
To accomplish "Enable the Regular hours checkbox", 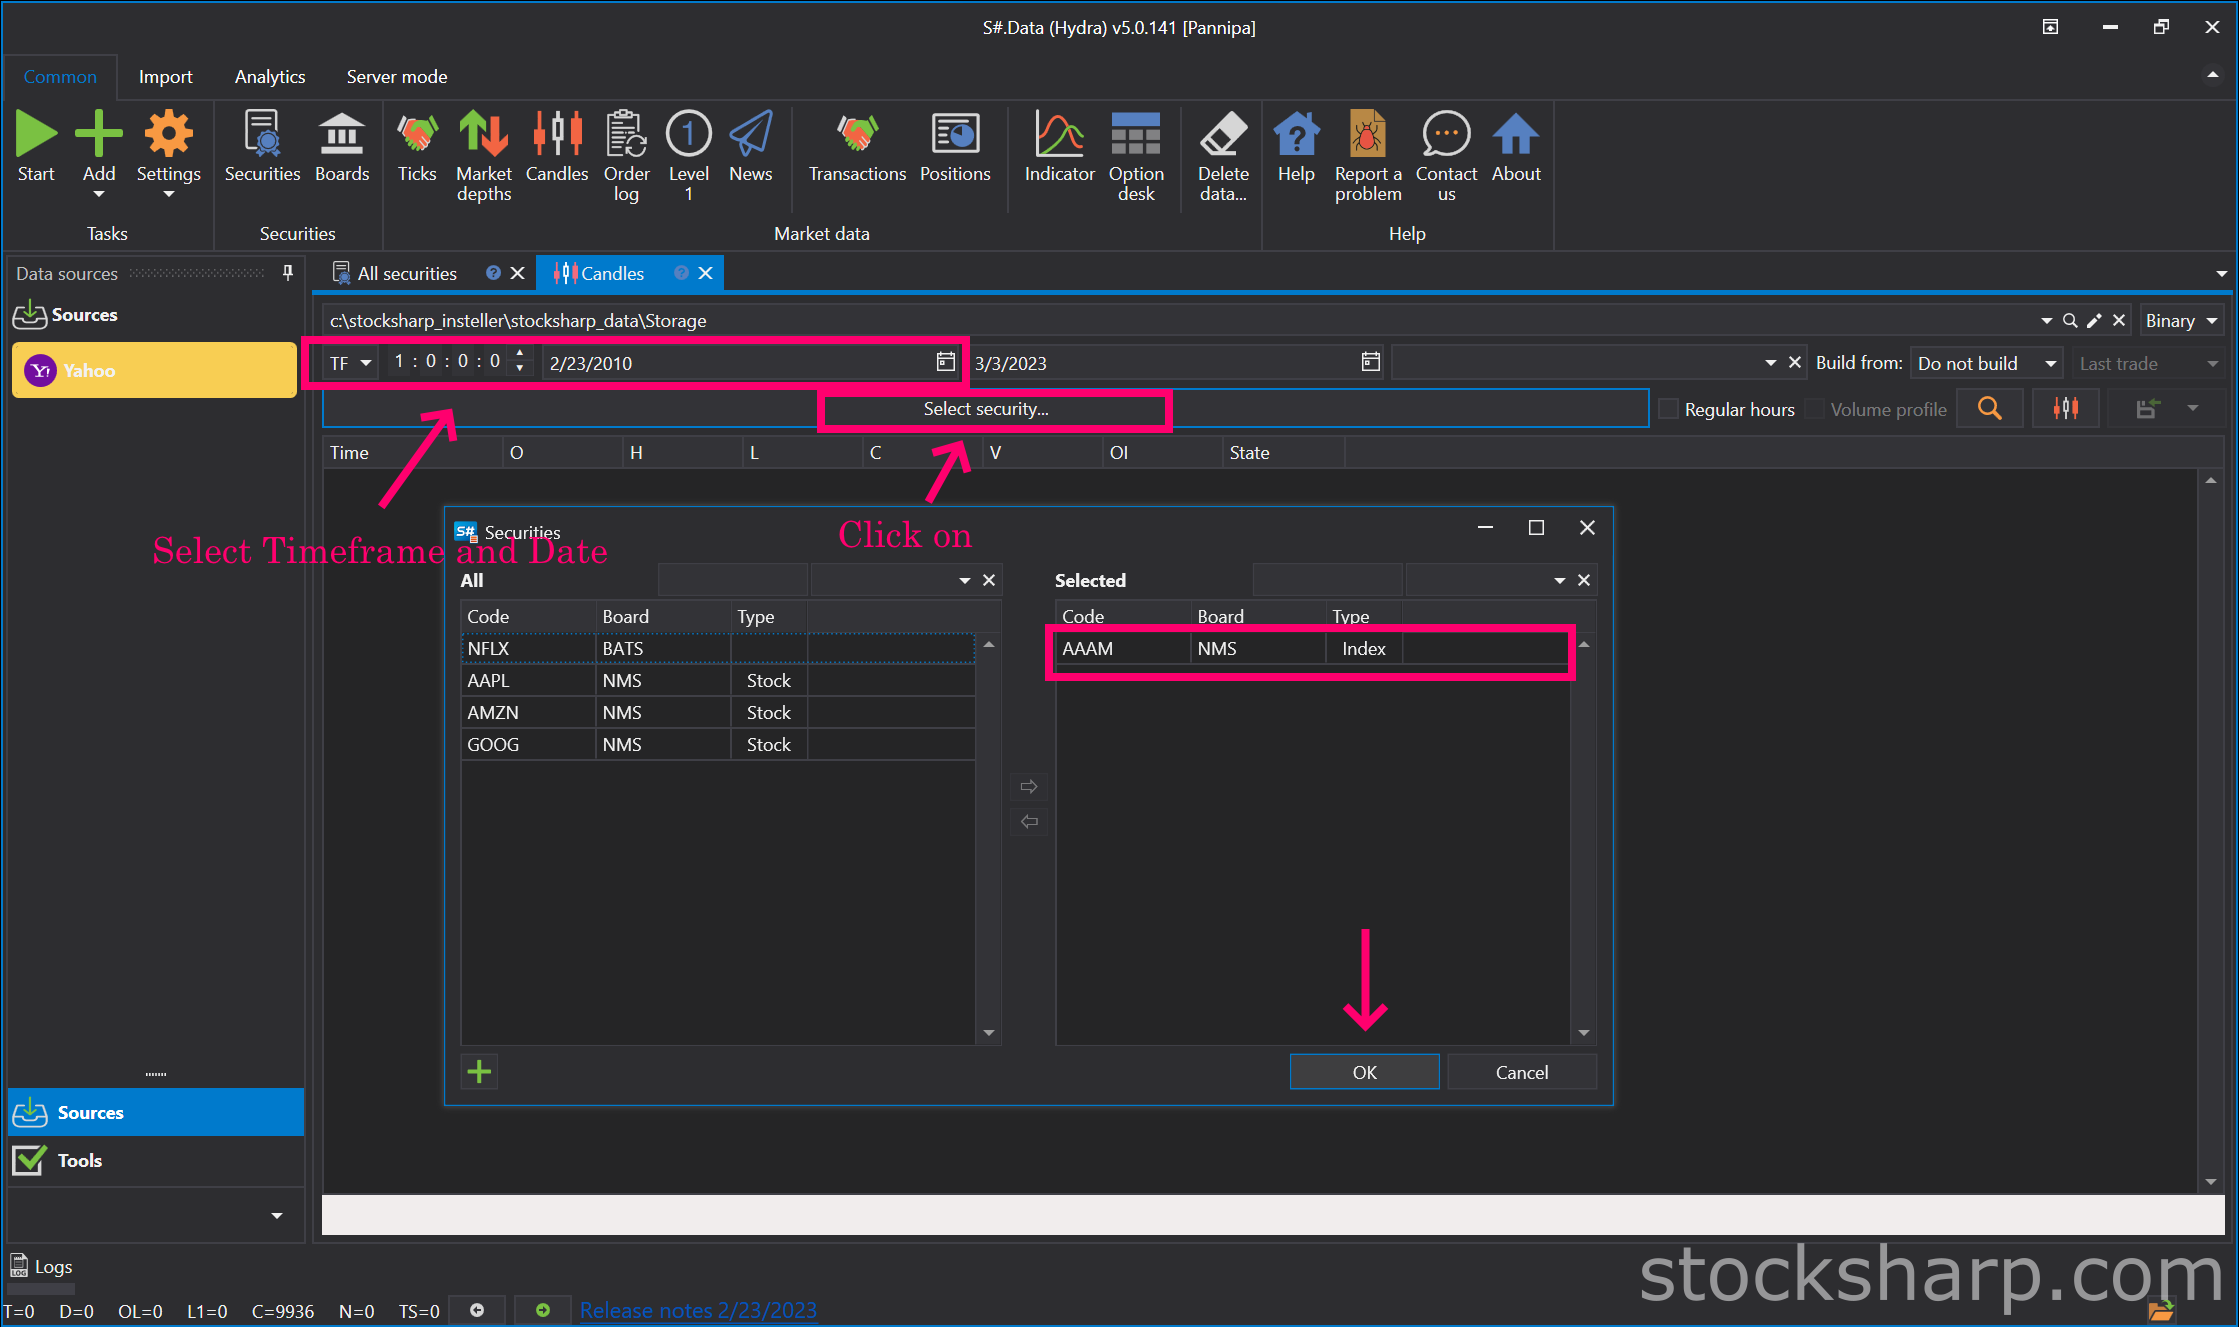I will [1669, 409].
